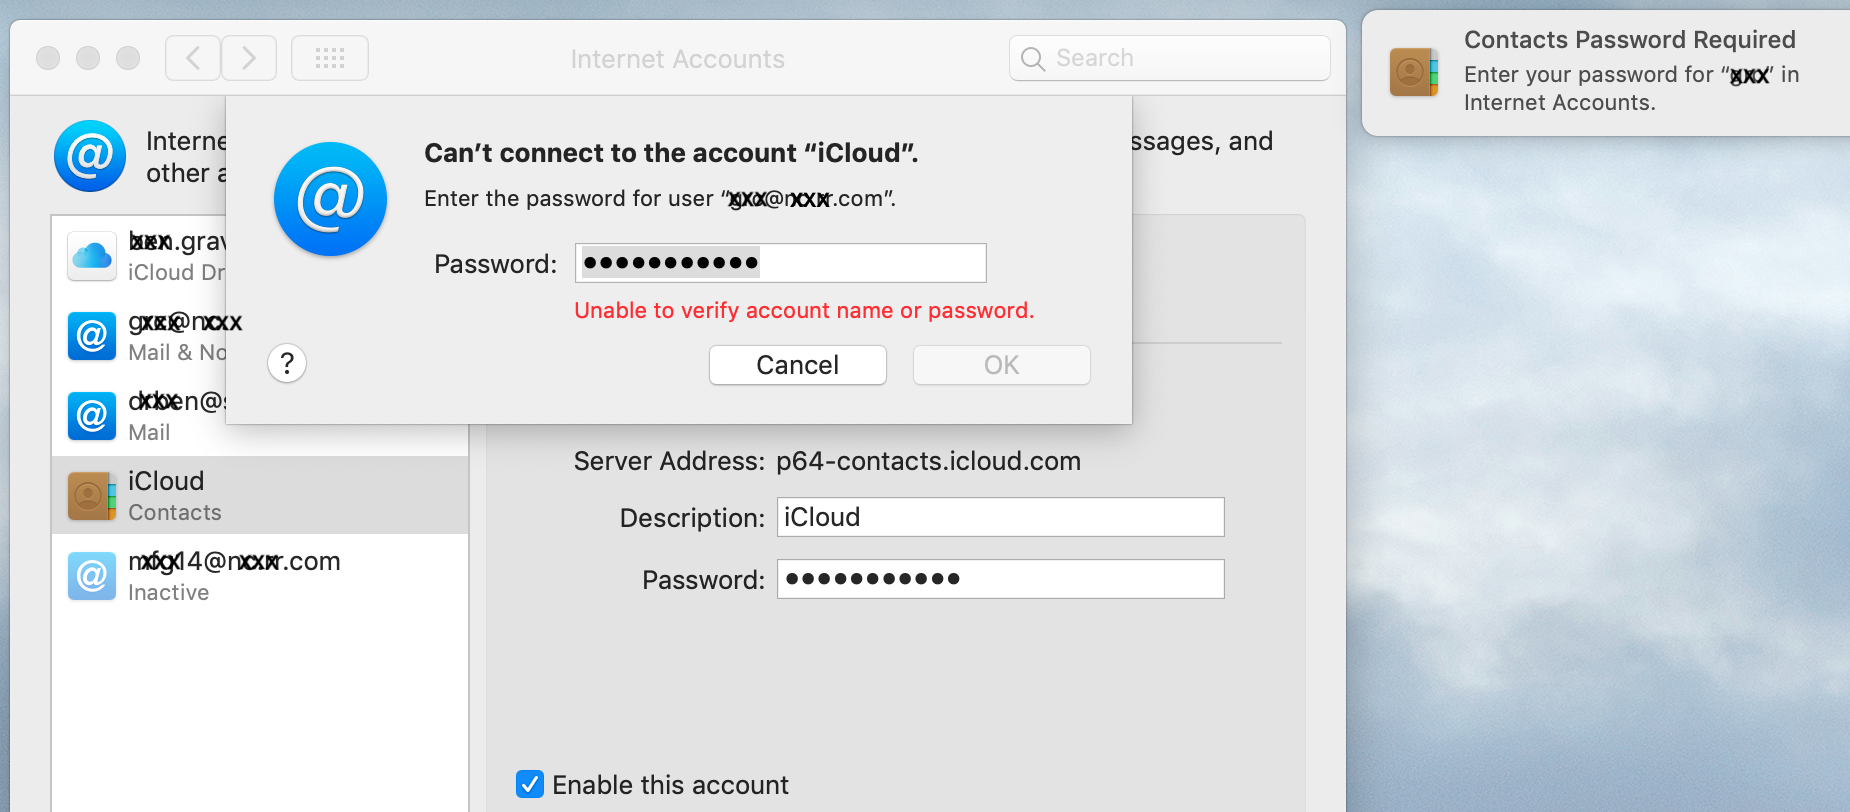This screenshot has height=812, width=1850.
Task: Open the help question mark in dialog
Action: (287, 363)
